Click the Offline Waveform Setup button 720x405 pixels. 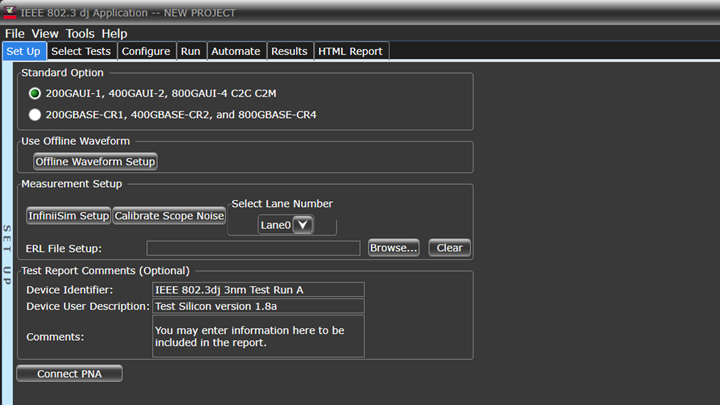95,161
